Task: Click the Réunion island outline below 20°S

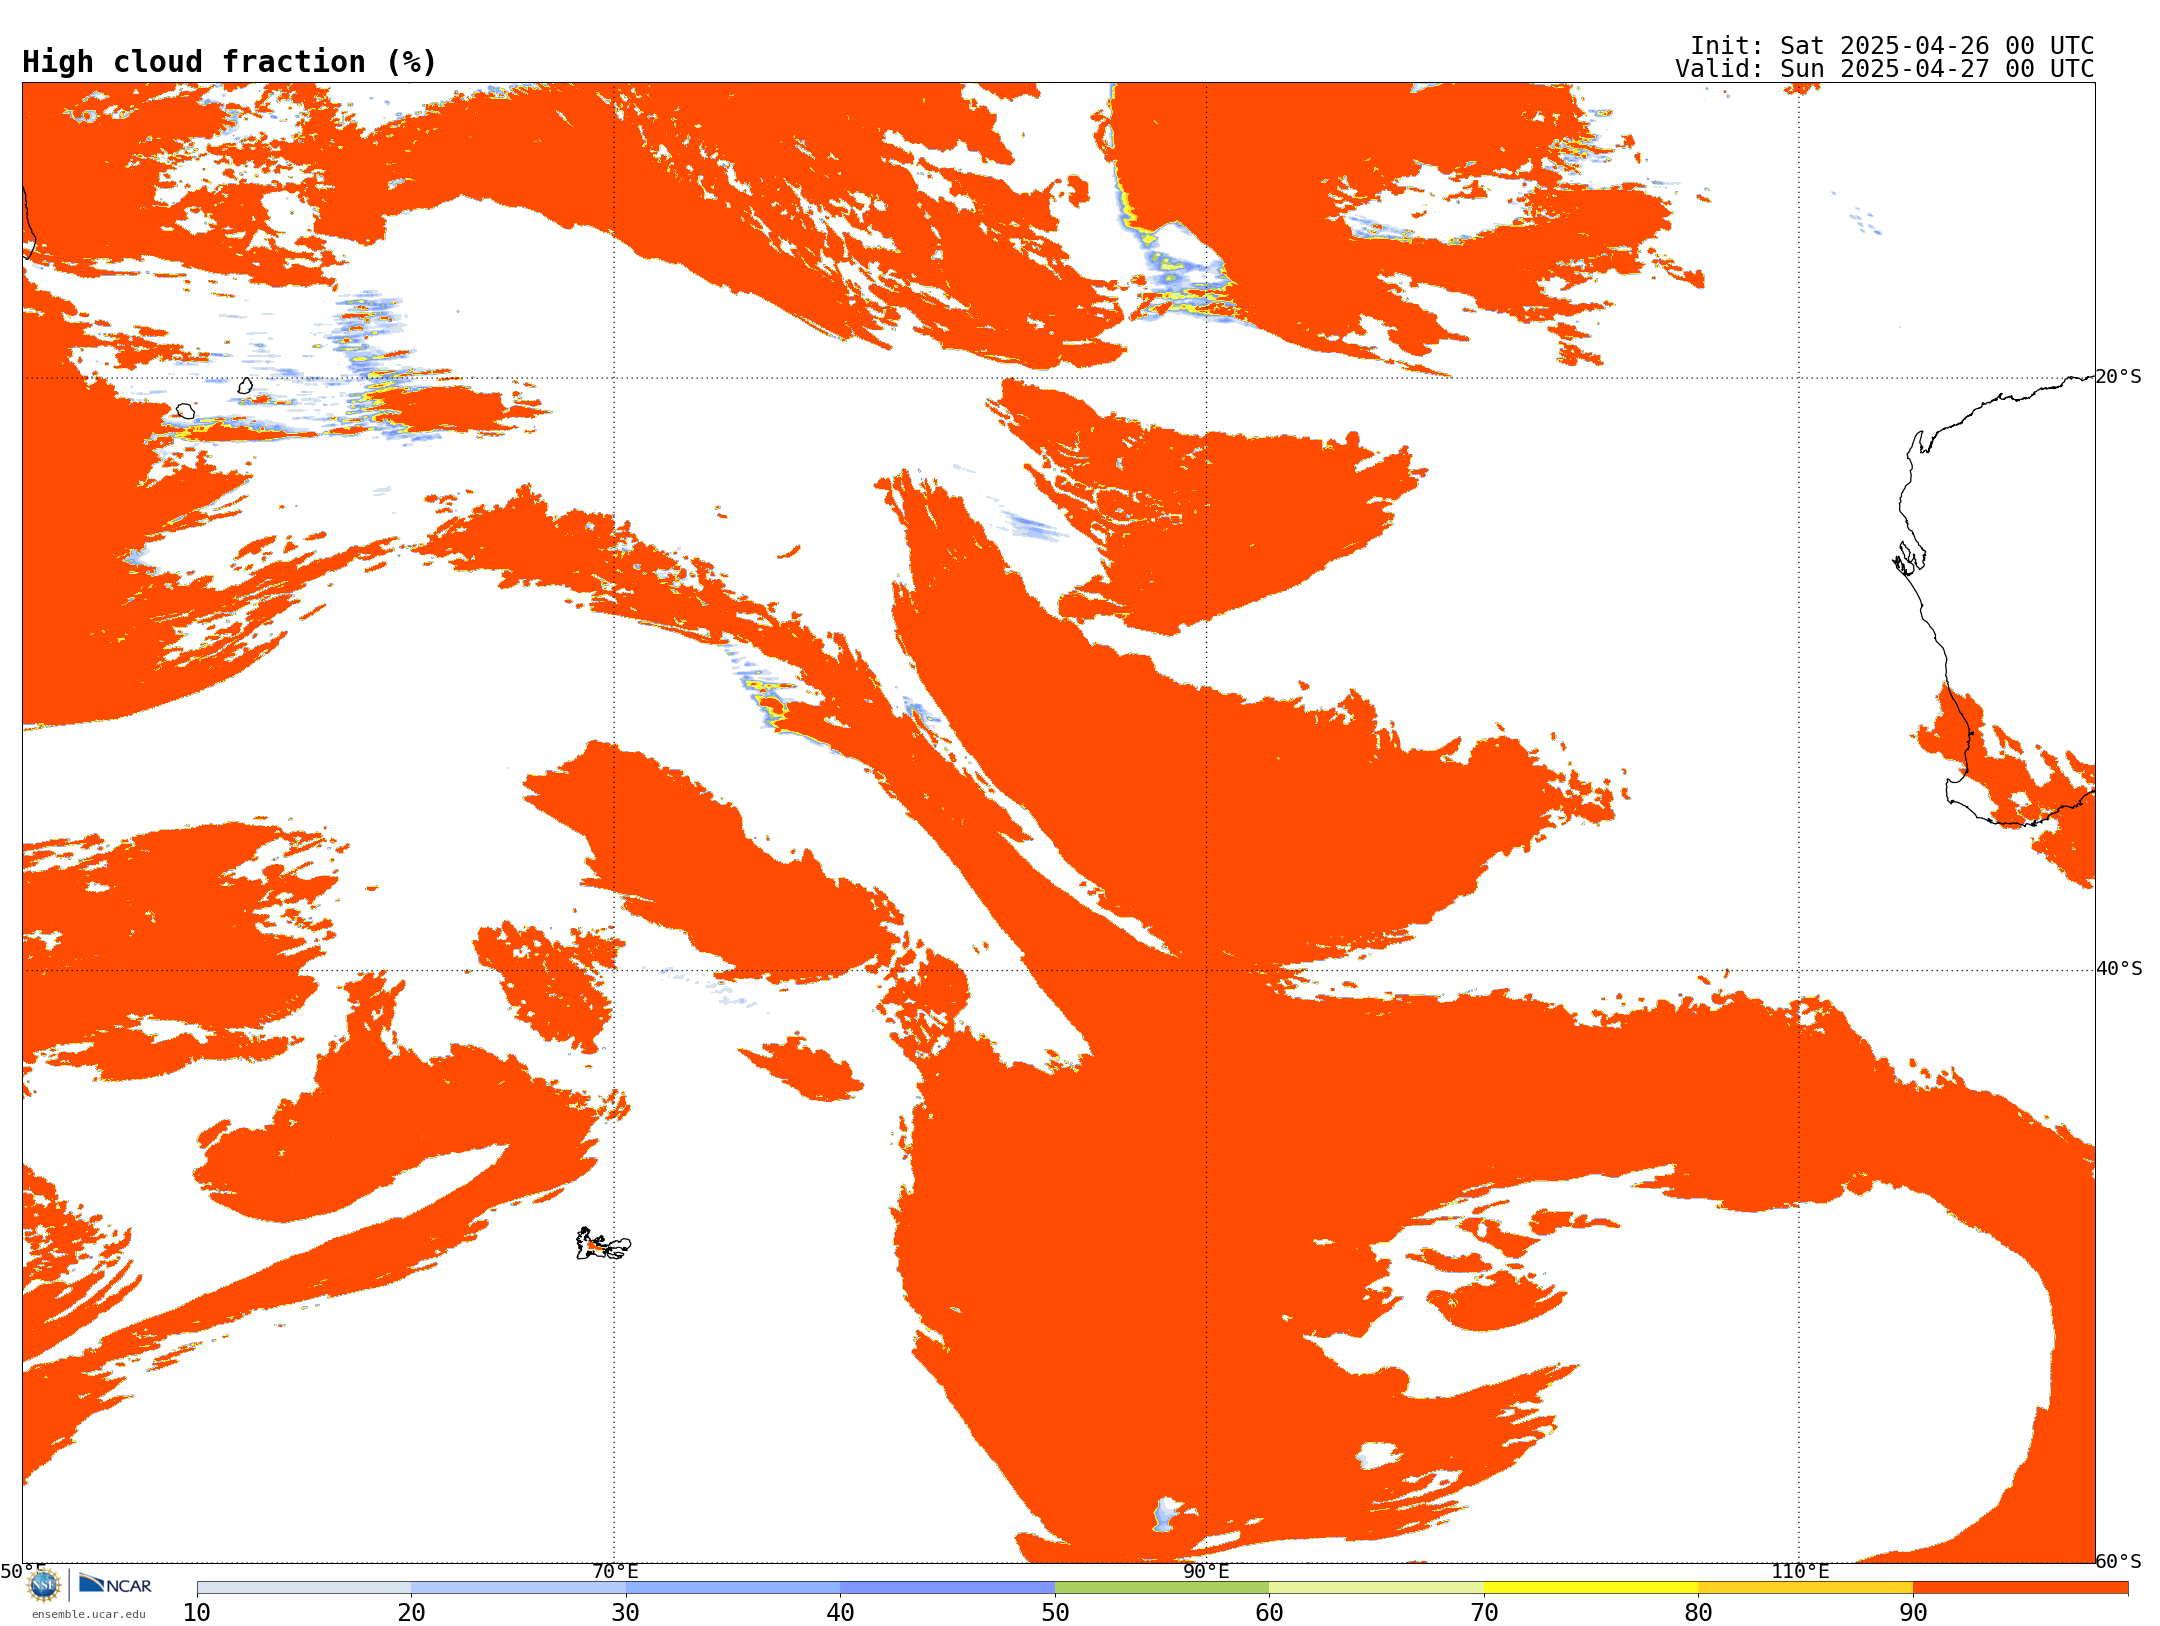Action: click(x=185, y=411)
